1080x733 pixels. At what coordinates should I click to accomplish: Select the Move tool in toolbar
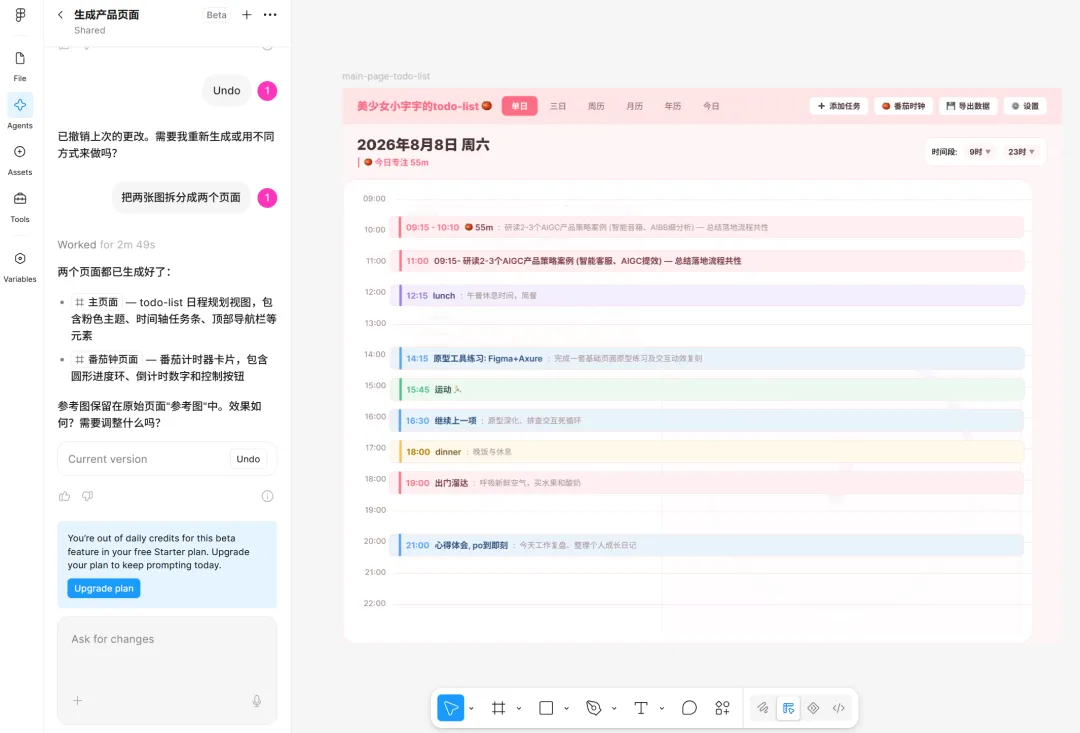pos(450,708)
